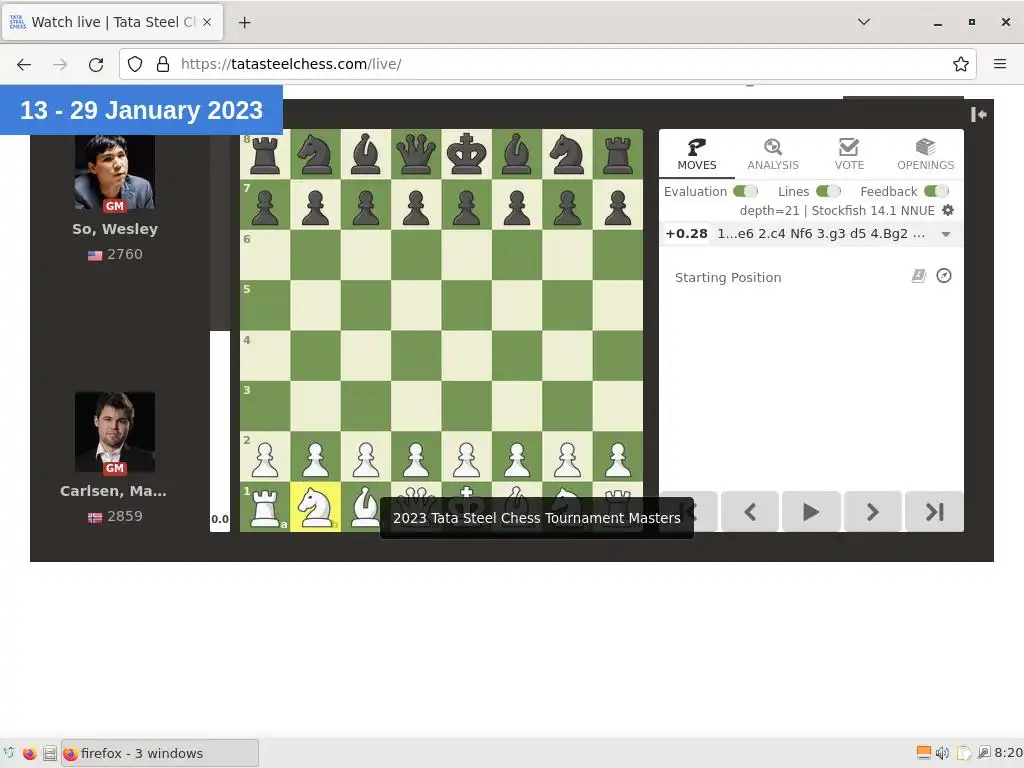The image size is (1024, 768).
Task: Click the 13 - 29 January 2023 banner
Action: [x=141, y=110]
